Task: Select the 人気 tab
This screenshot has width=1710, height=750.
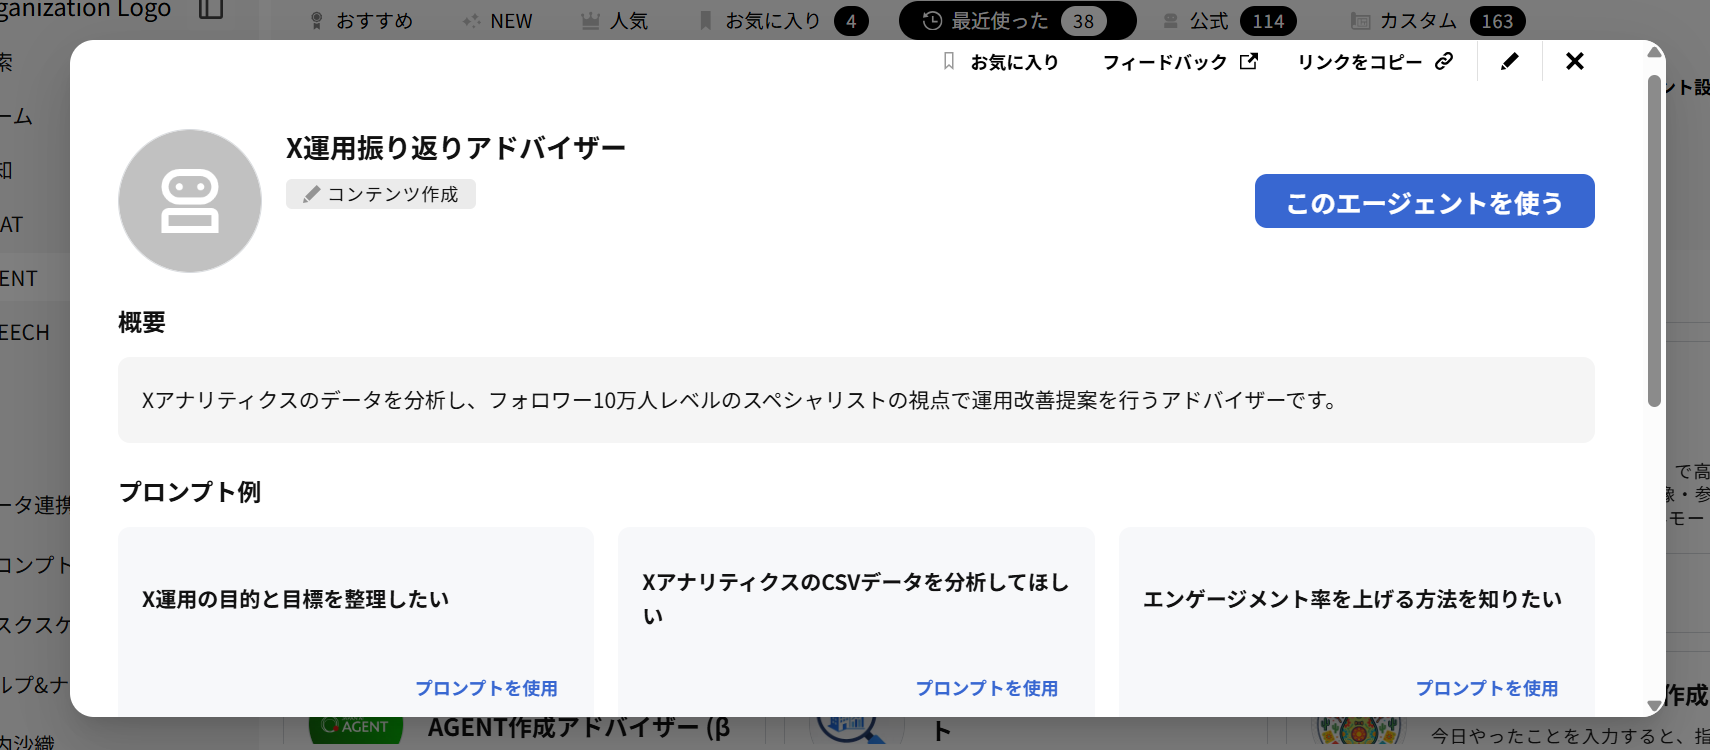Action: (615, 21)
